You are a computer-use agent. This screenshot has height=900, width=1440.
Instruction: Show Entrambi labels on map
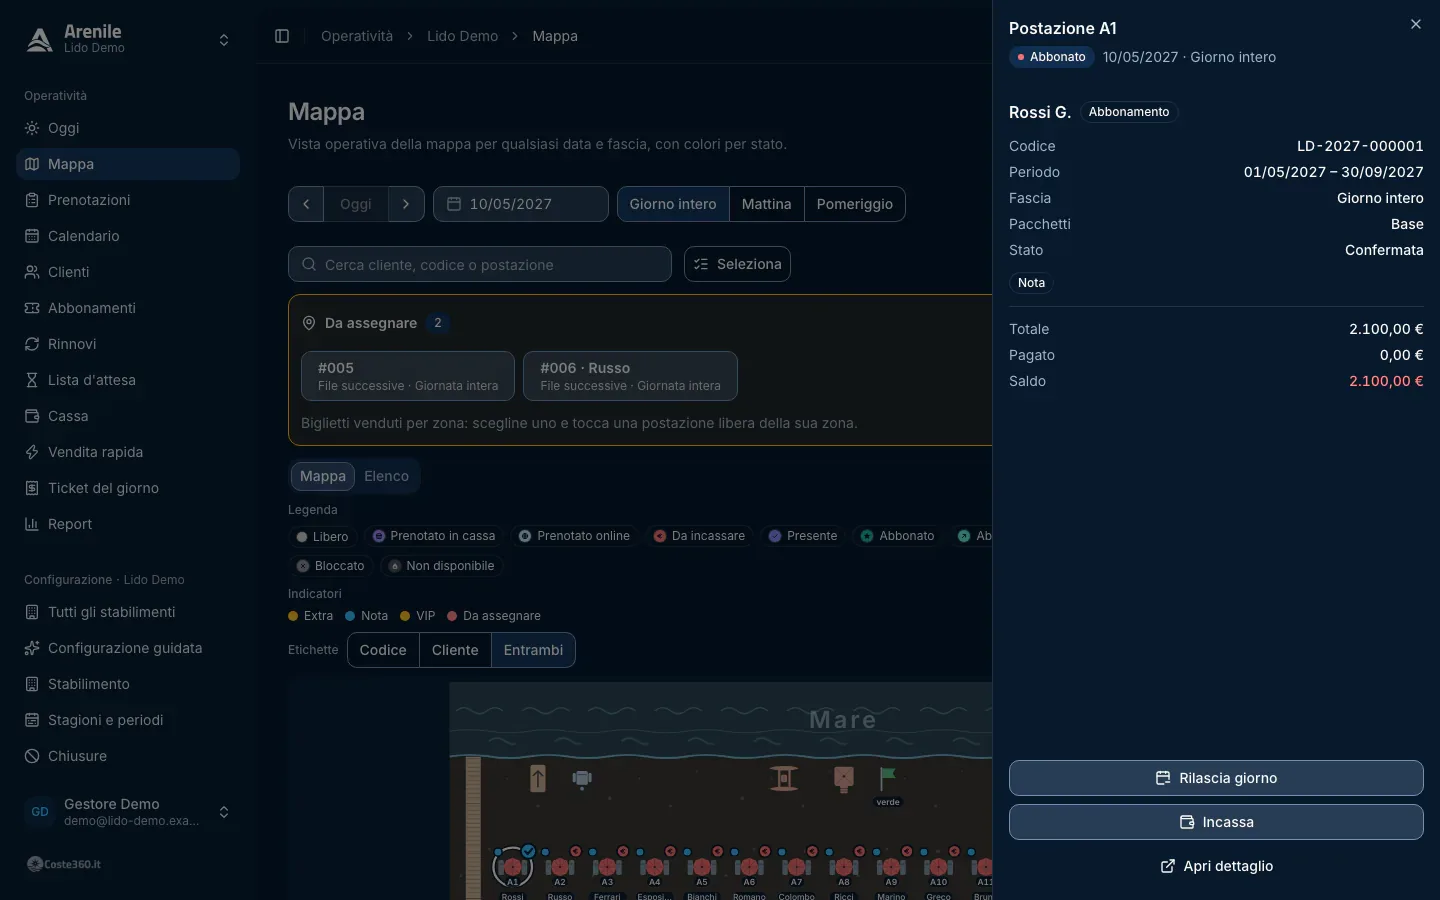533,650
